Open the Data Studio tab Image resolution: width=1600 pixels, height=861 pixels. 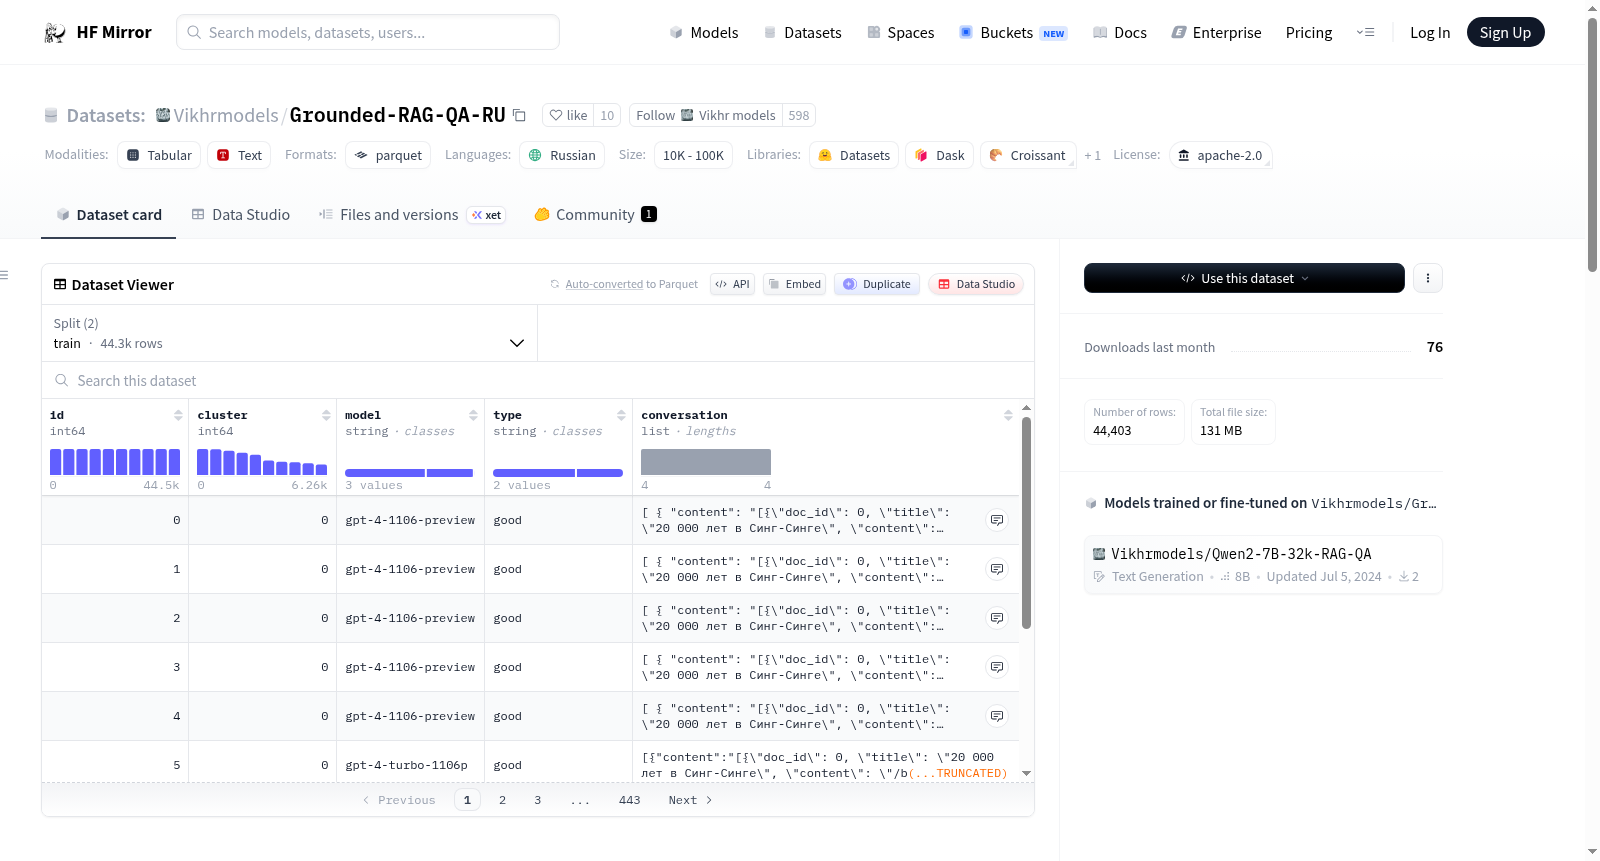coord(241,215)
